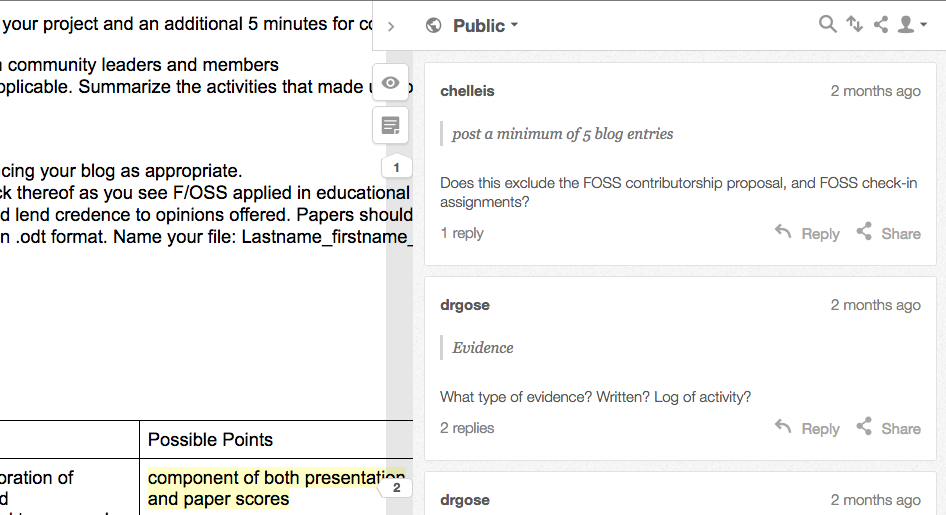Image resolution: width=946 pixels, height=515 pixels.
Task: Click the quoted text "post a minimum of 5 blog entries"
Action: (562, 134)
